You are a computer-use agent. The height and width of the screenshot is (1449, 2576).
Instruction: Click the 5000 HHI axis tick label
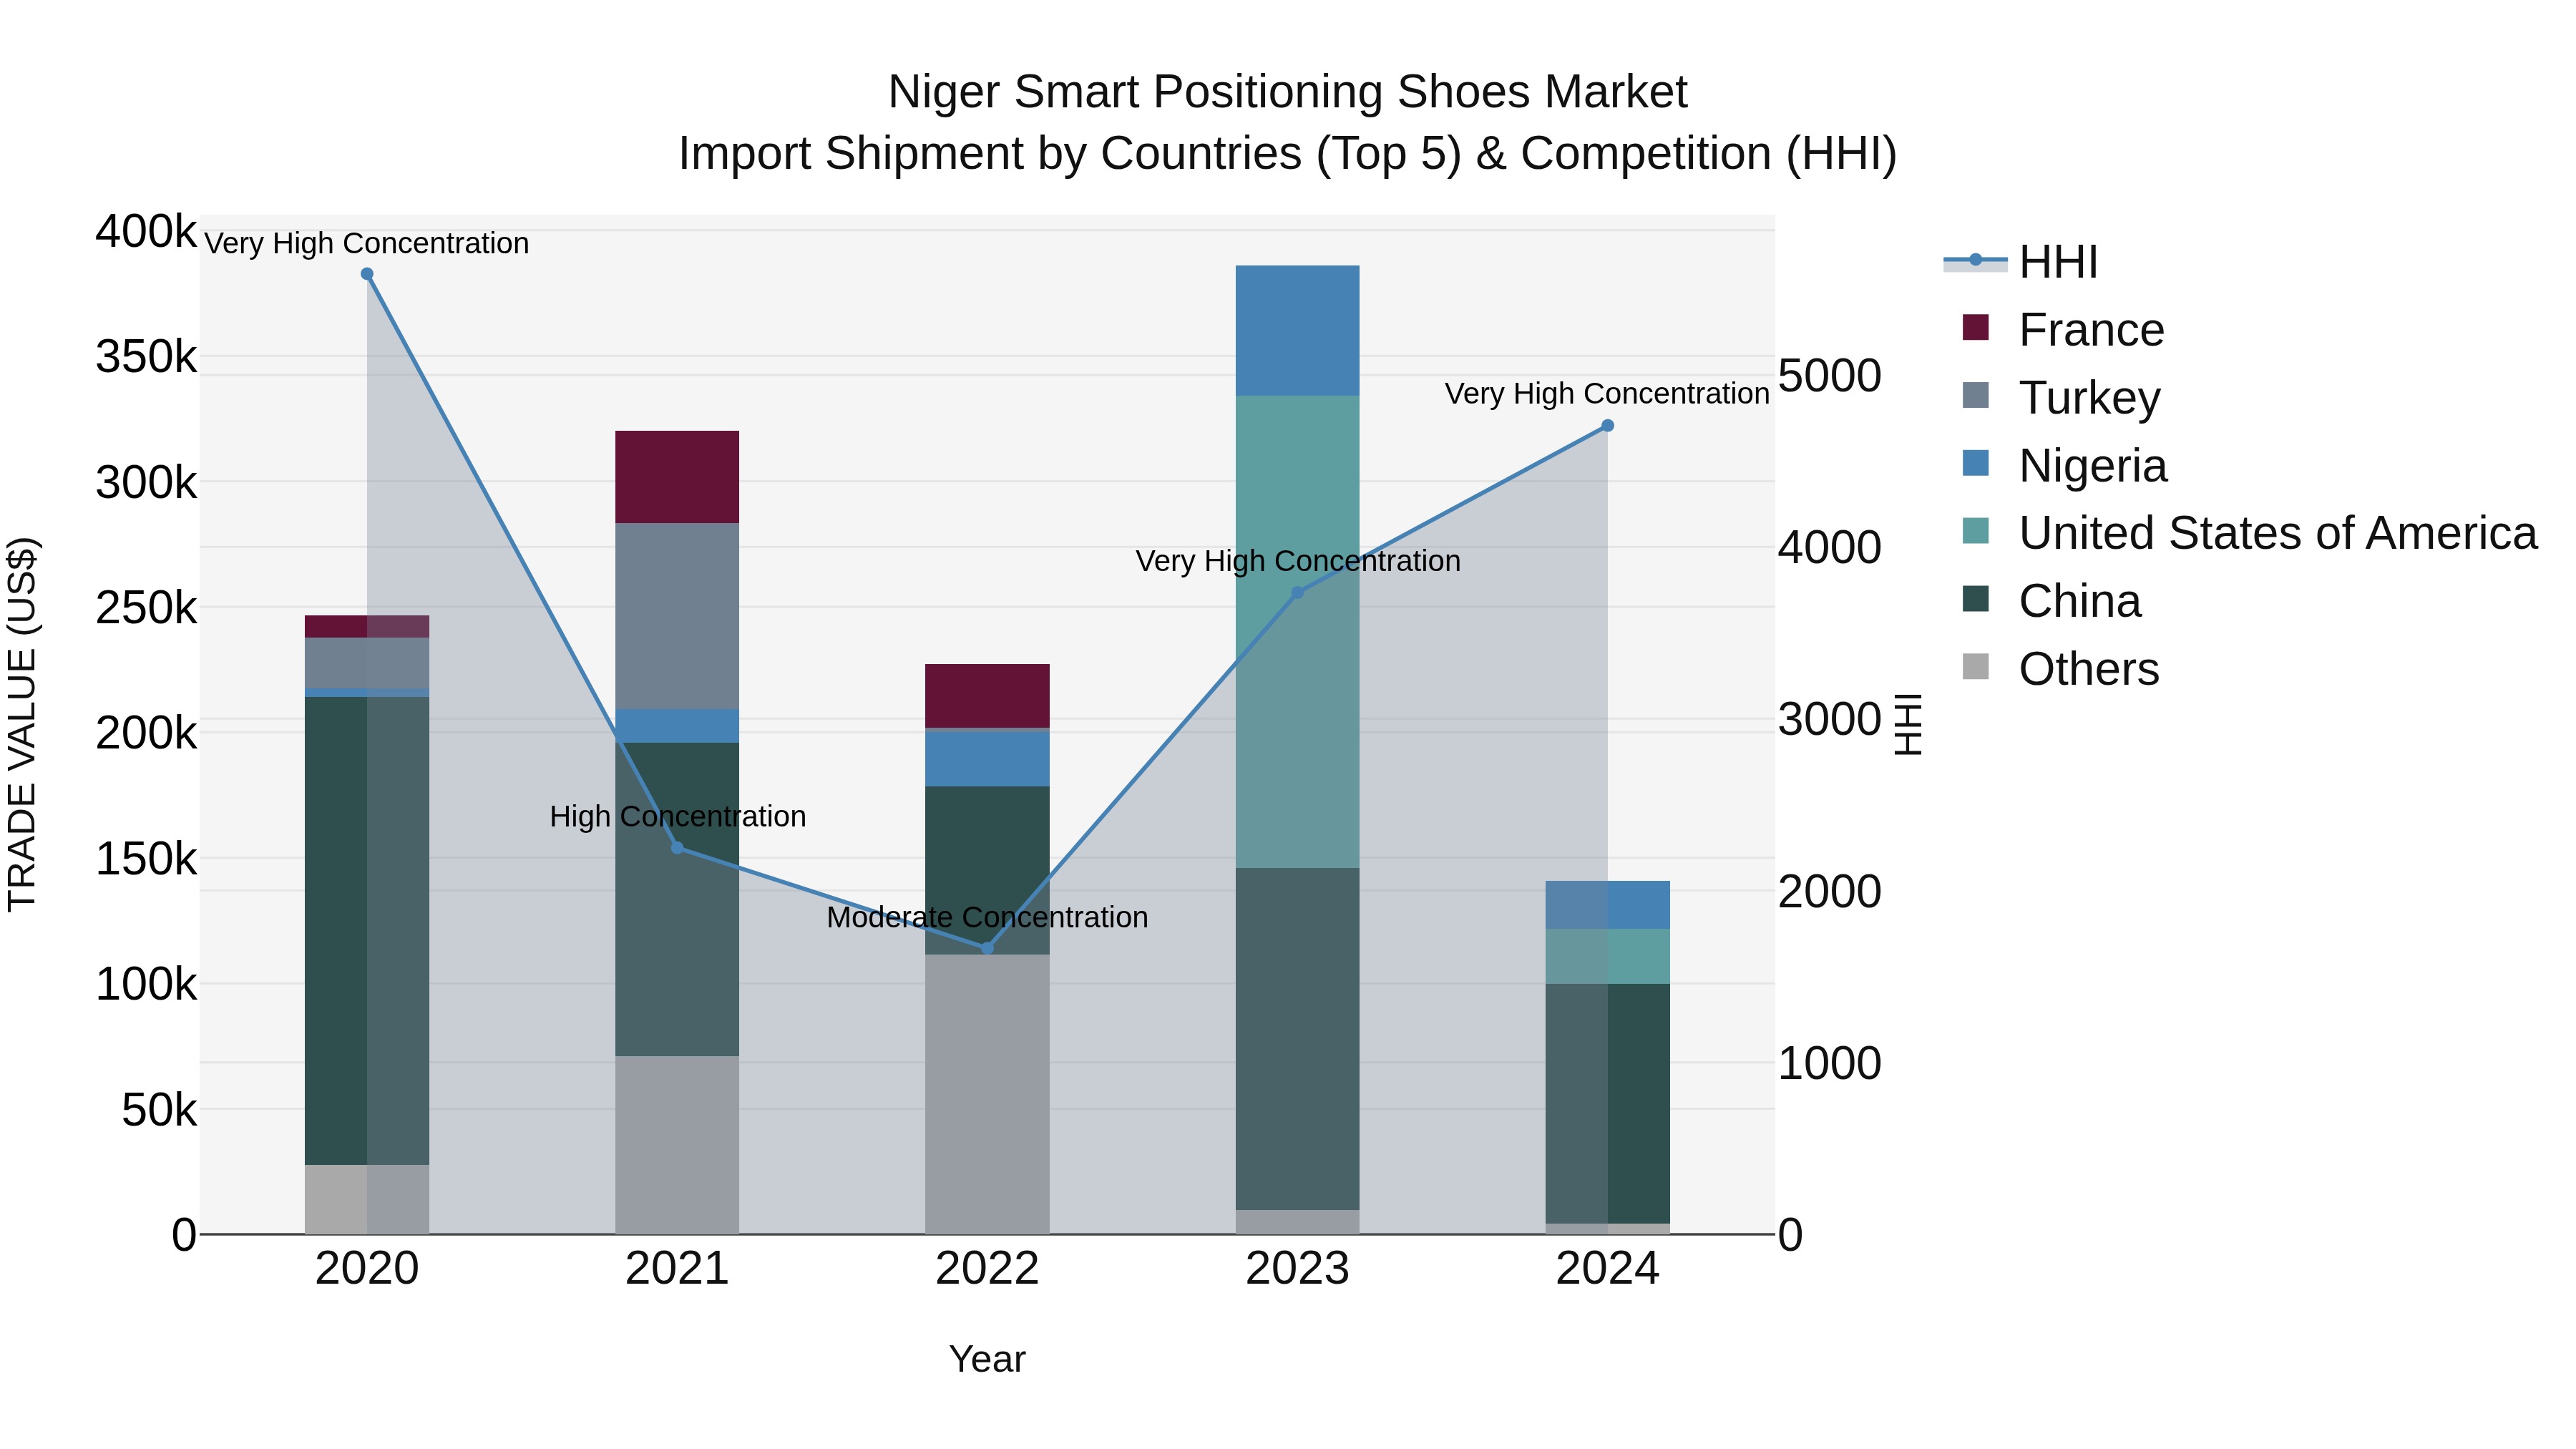point(1830,376)
